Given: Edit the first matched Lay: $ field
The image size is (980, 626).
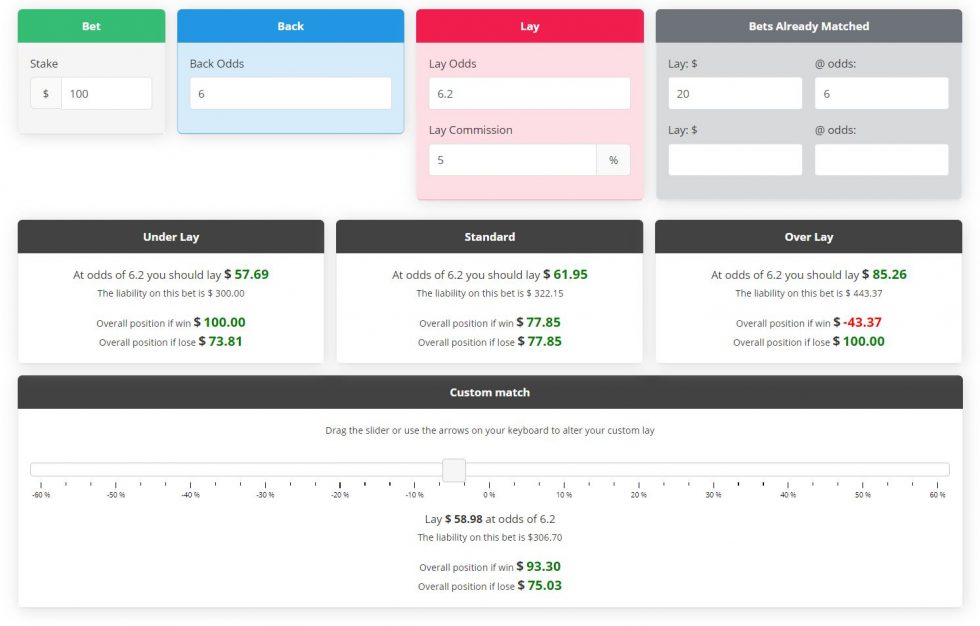Looking at the screenshot, I should (734, 94).
